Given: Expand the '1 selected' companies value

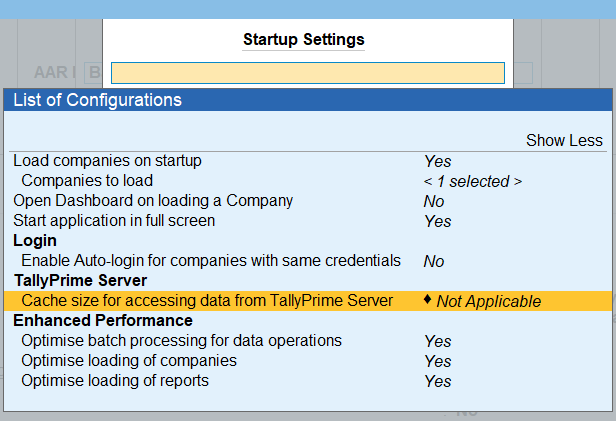Looking at the screenshot, I should pos(472,181).
